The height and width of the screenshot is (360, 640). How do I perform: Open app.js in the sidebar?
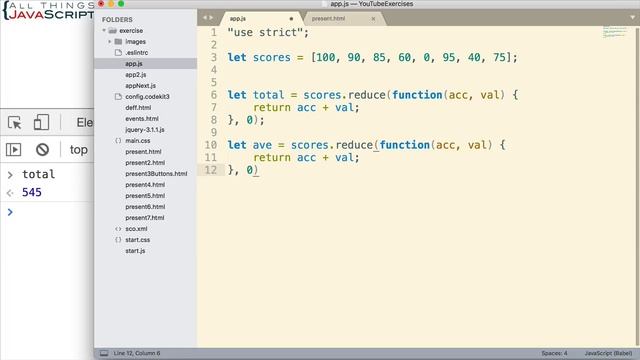click(134, 64)
